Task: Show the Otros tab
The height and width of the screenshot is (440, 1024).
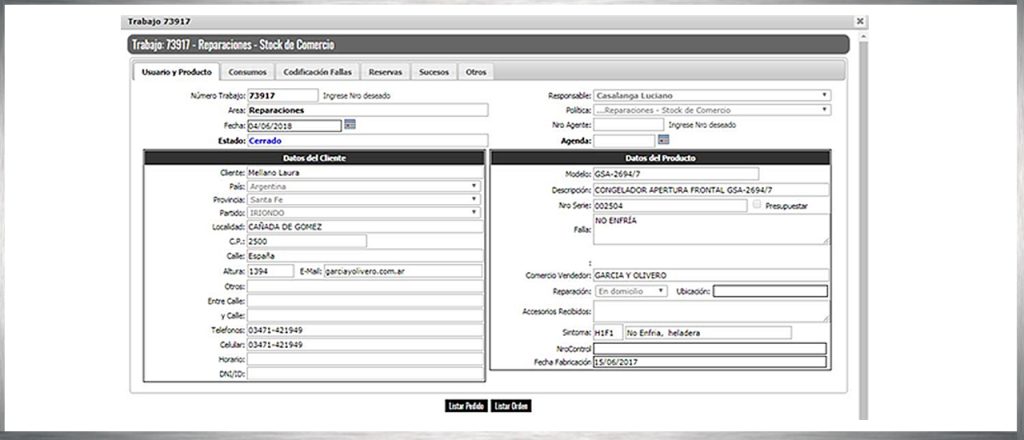Action: [x=476, y=72]
